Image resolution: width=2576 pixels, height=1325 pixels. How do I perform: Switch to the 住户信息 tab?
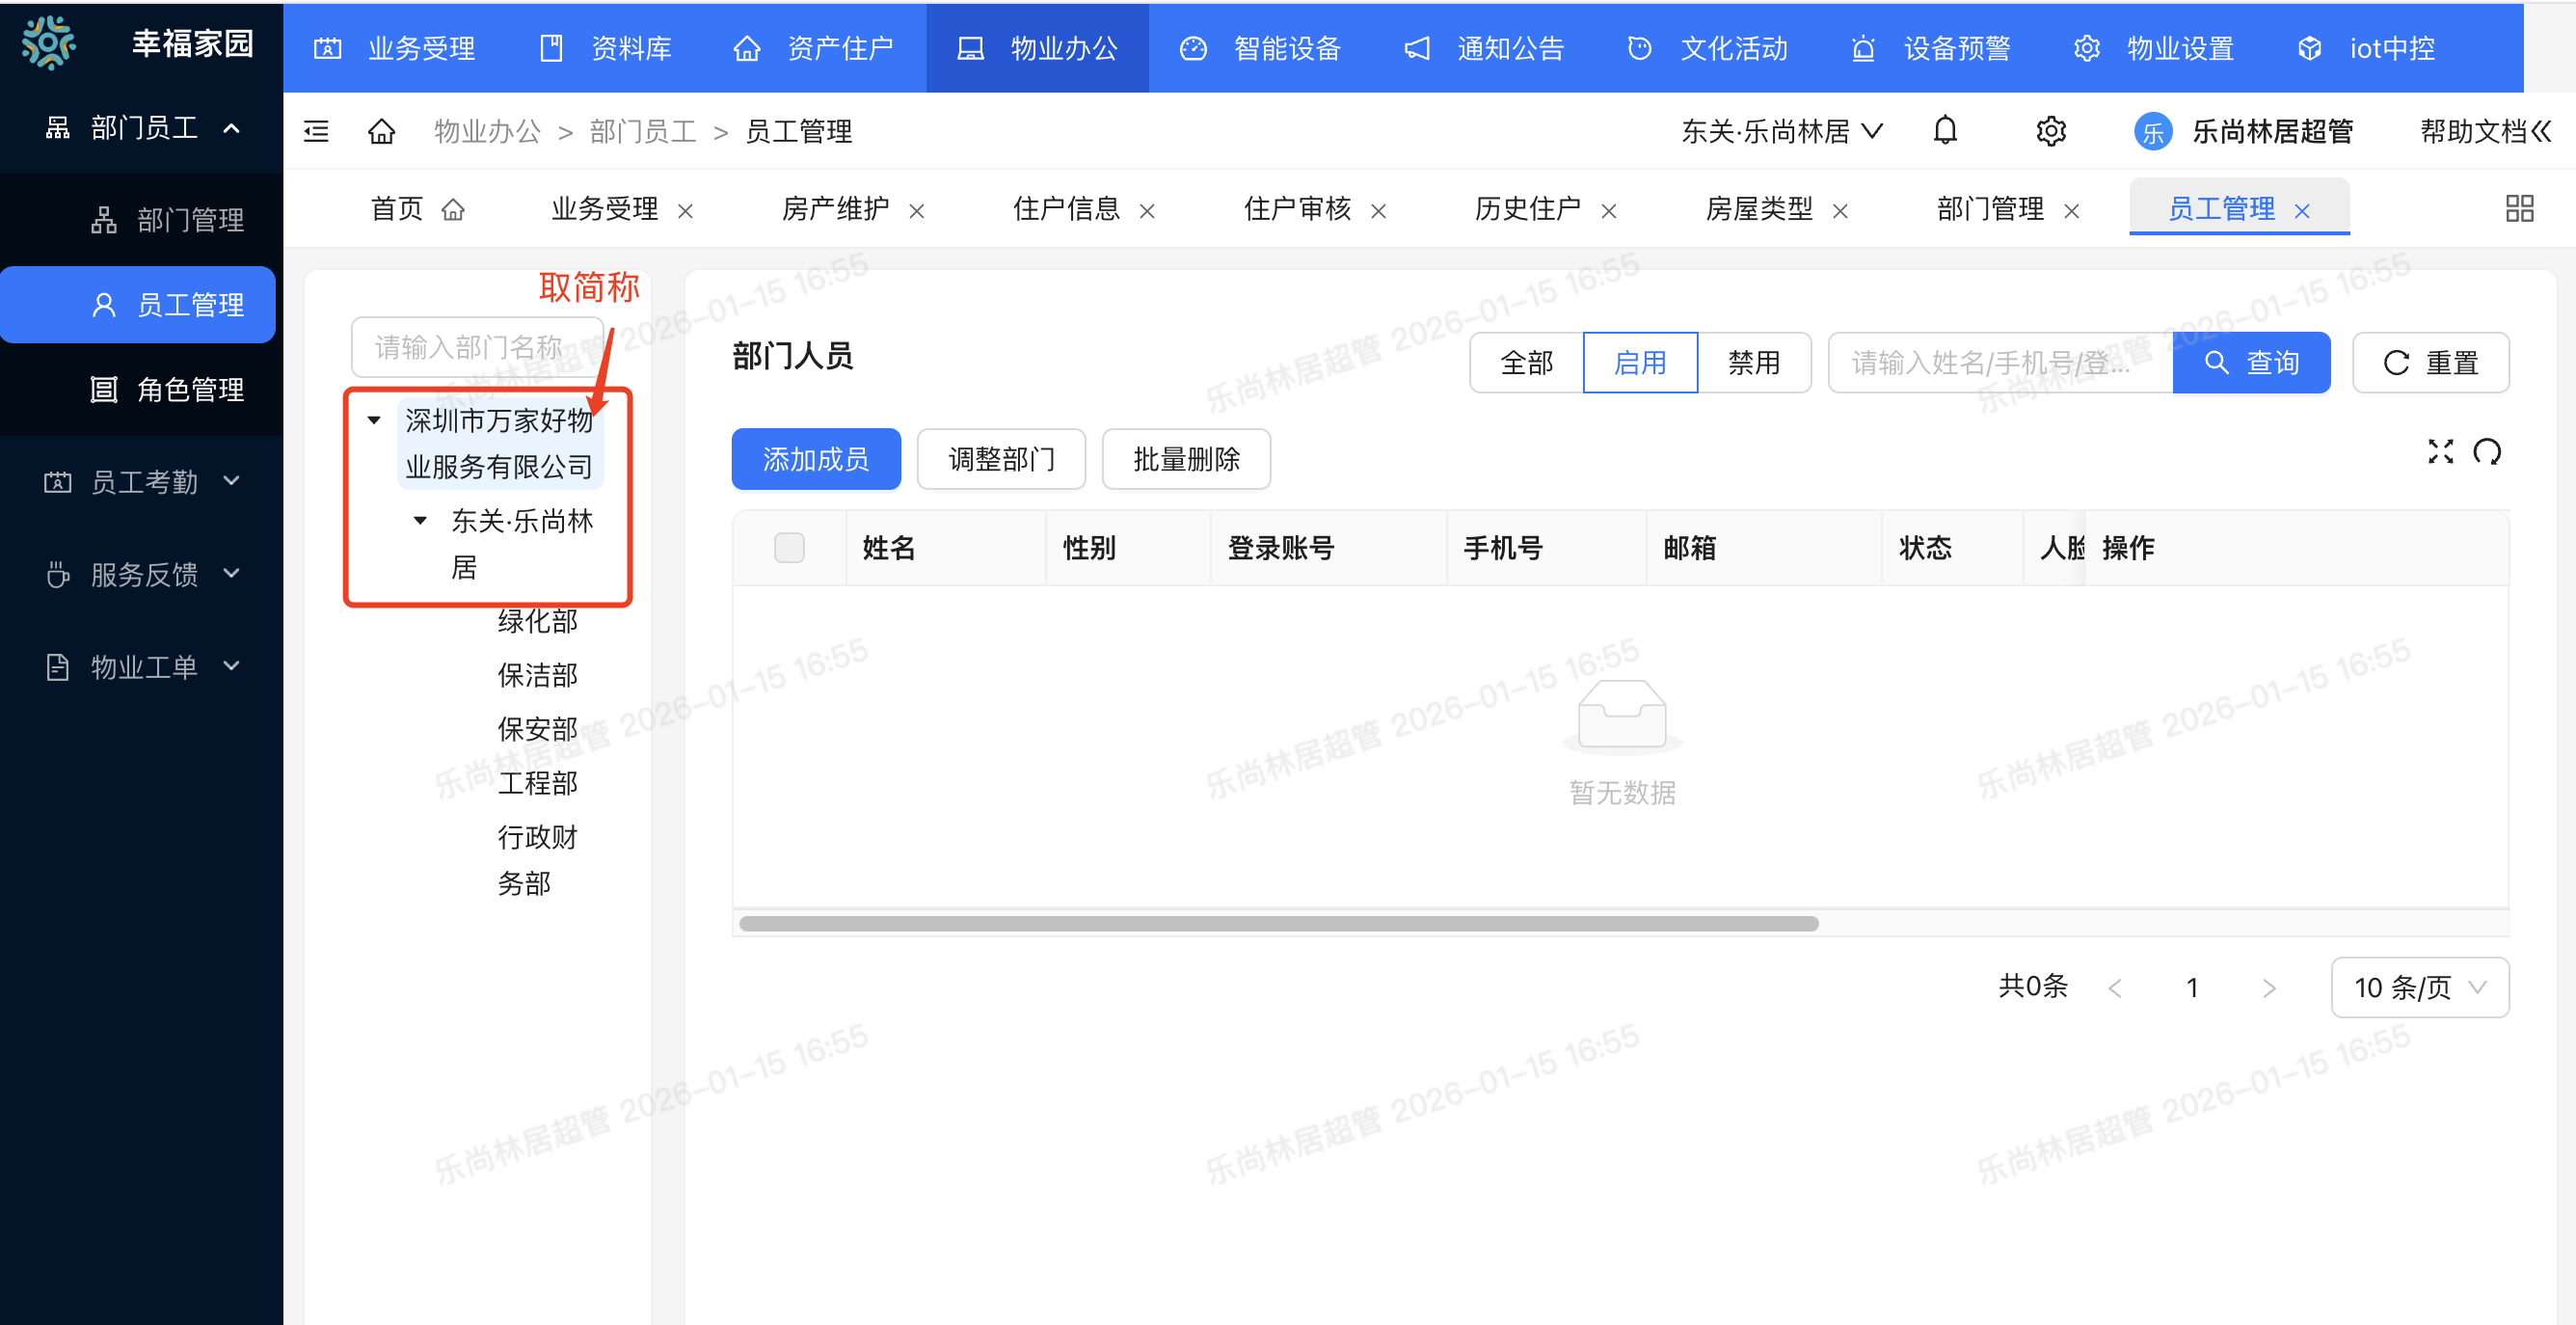click(1066, 209)
